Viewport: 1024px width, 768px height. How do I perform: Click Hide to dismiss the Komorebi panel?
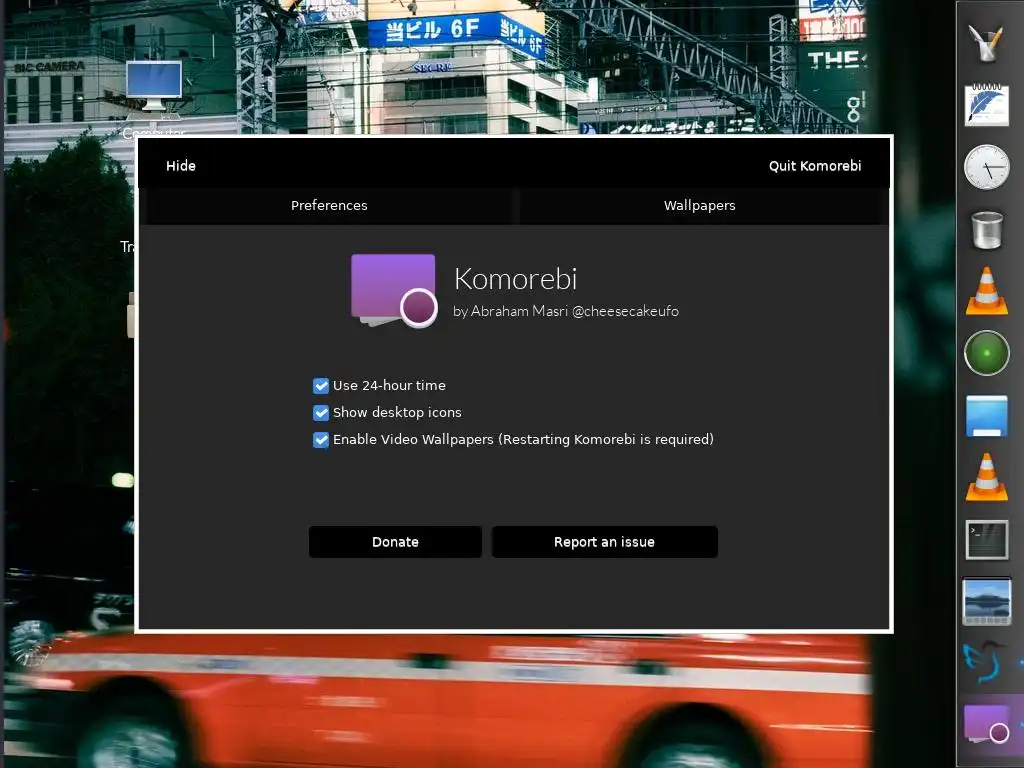[x=181, y=166]
